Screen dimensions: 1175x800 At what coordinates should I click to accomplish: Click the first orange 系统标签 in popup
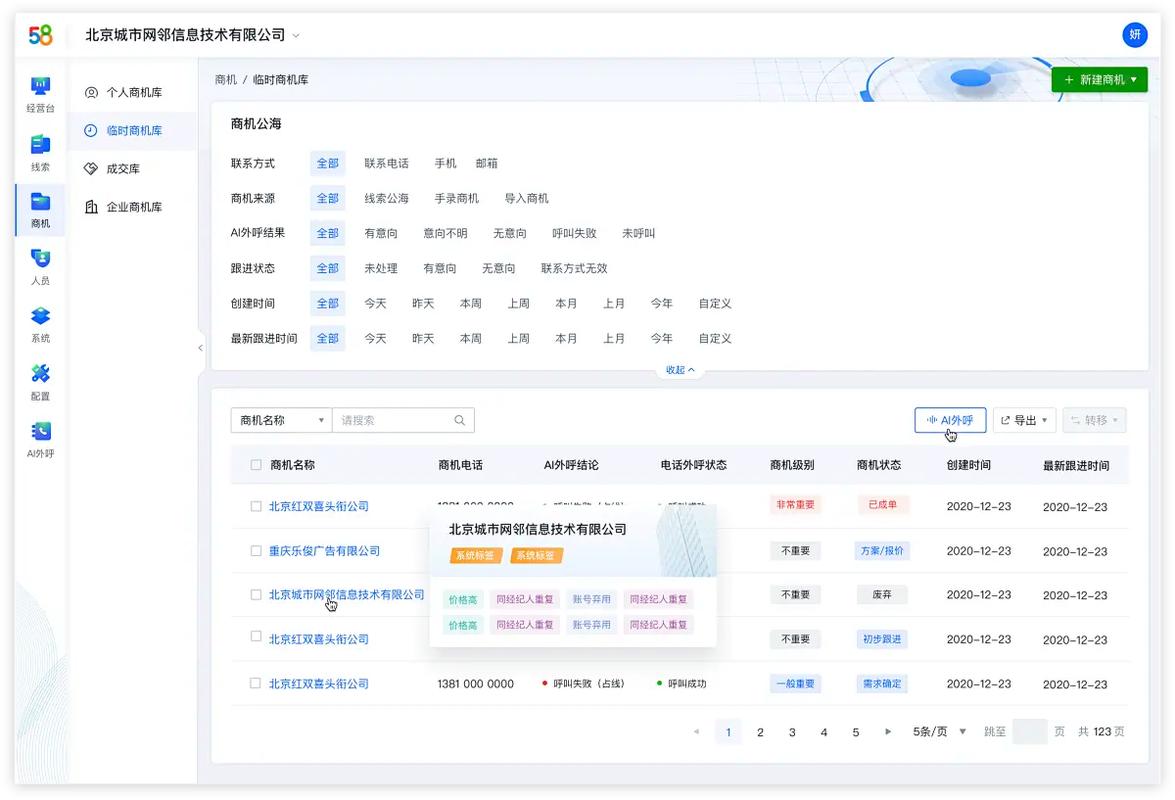(475, 555)
